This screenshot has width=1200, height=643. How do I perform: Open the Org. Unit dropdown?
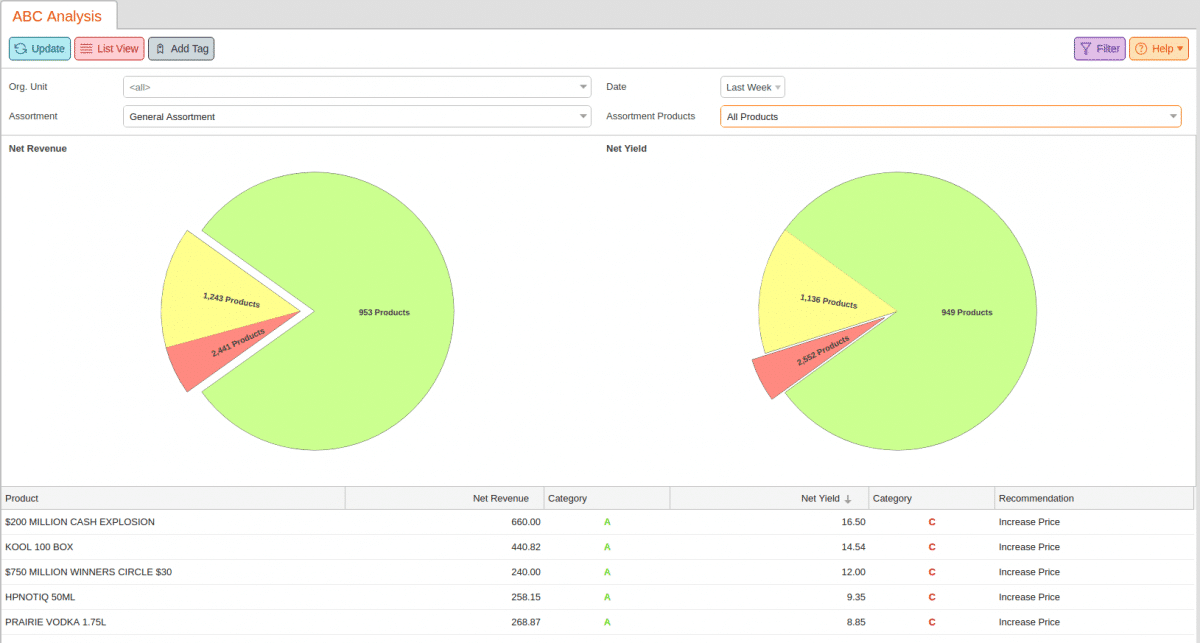[582, 86]
